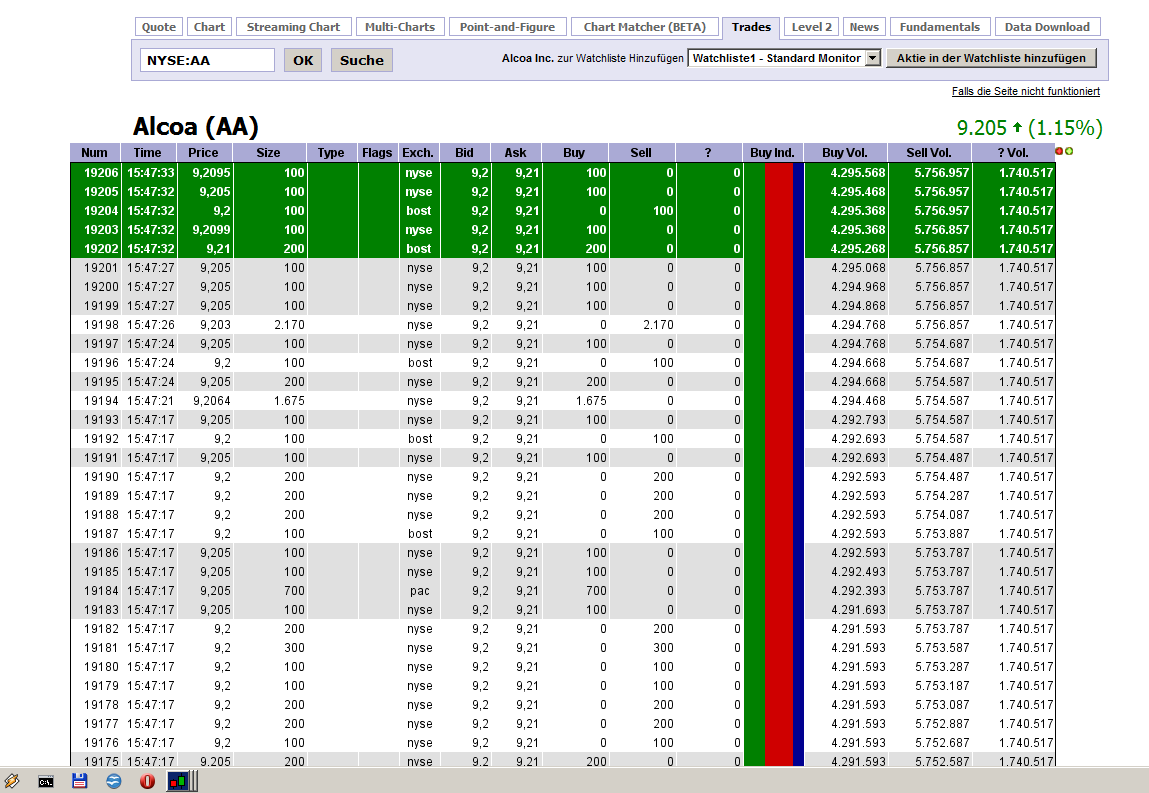Image resolution: width=1149 pixels, height=793 pixels.
Task: Open the Opera browser taskbar icon
Action: click(147, 781)
